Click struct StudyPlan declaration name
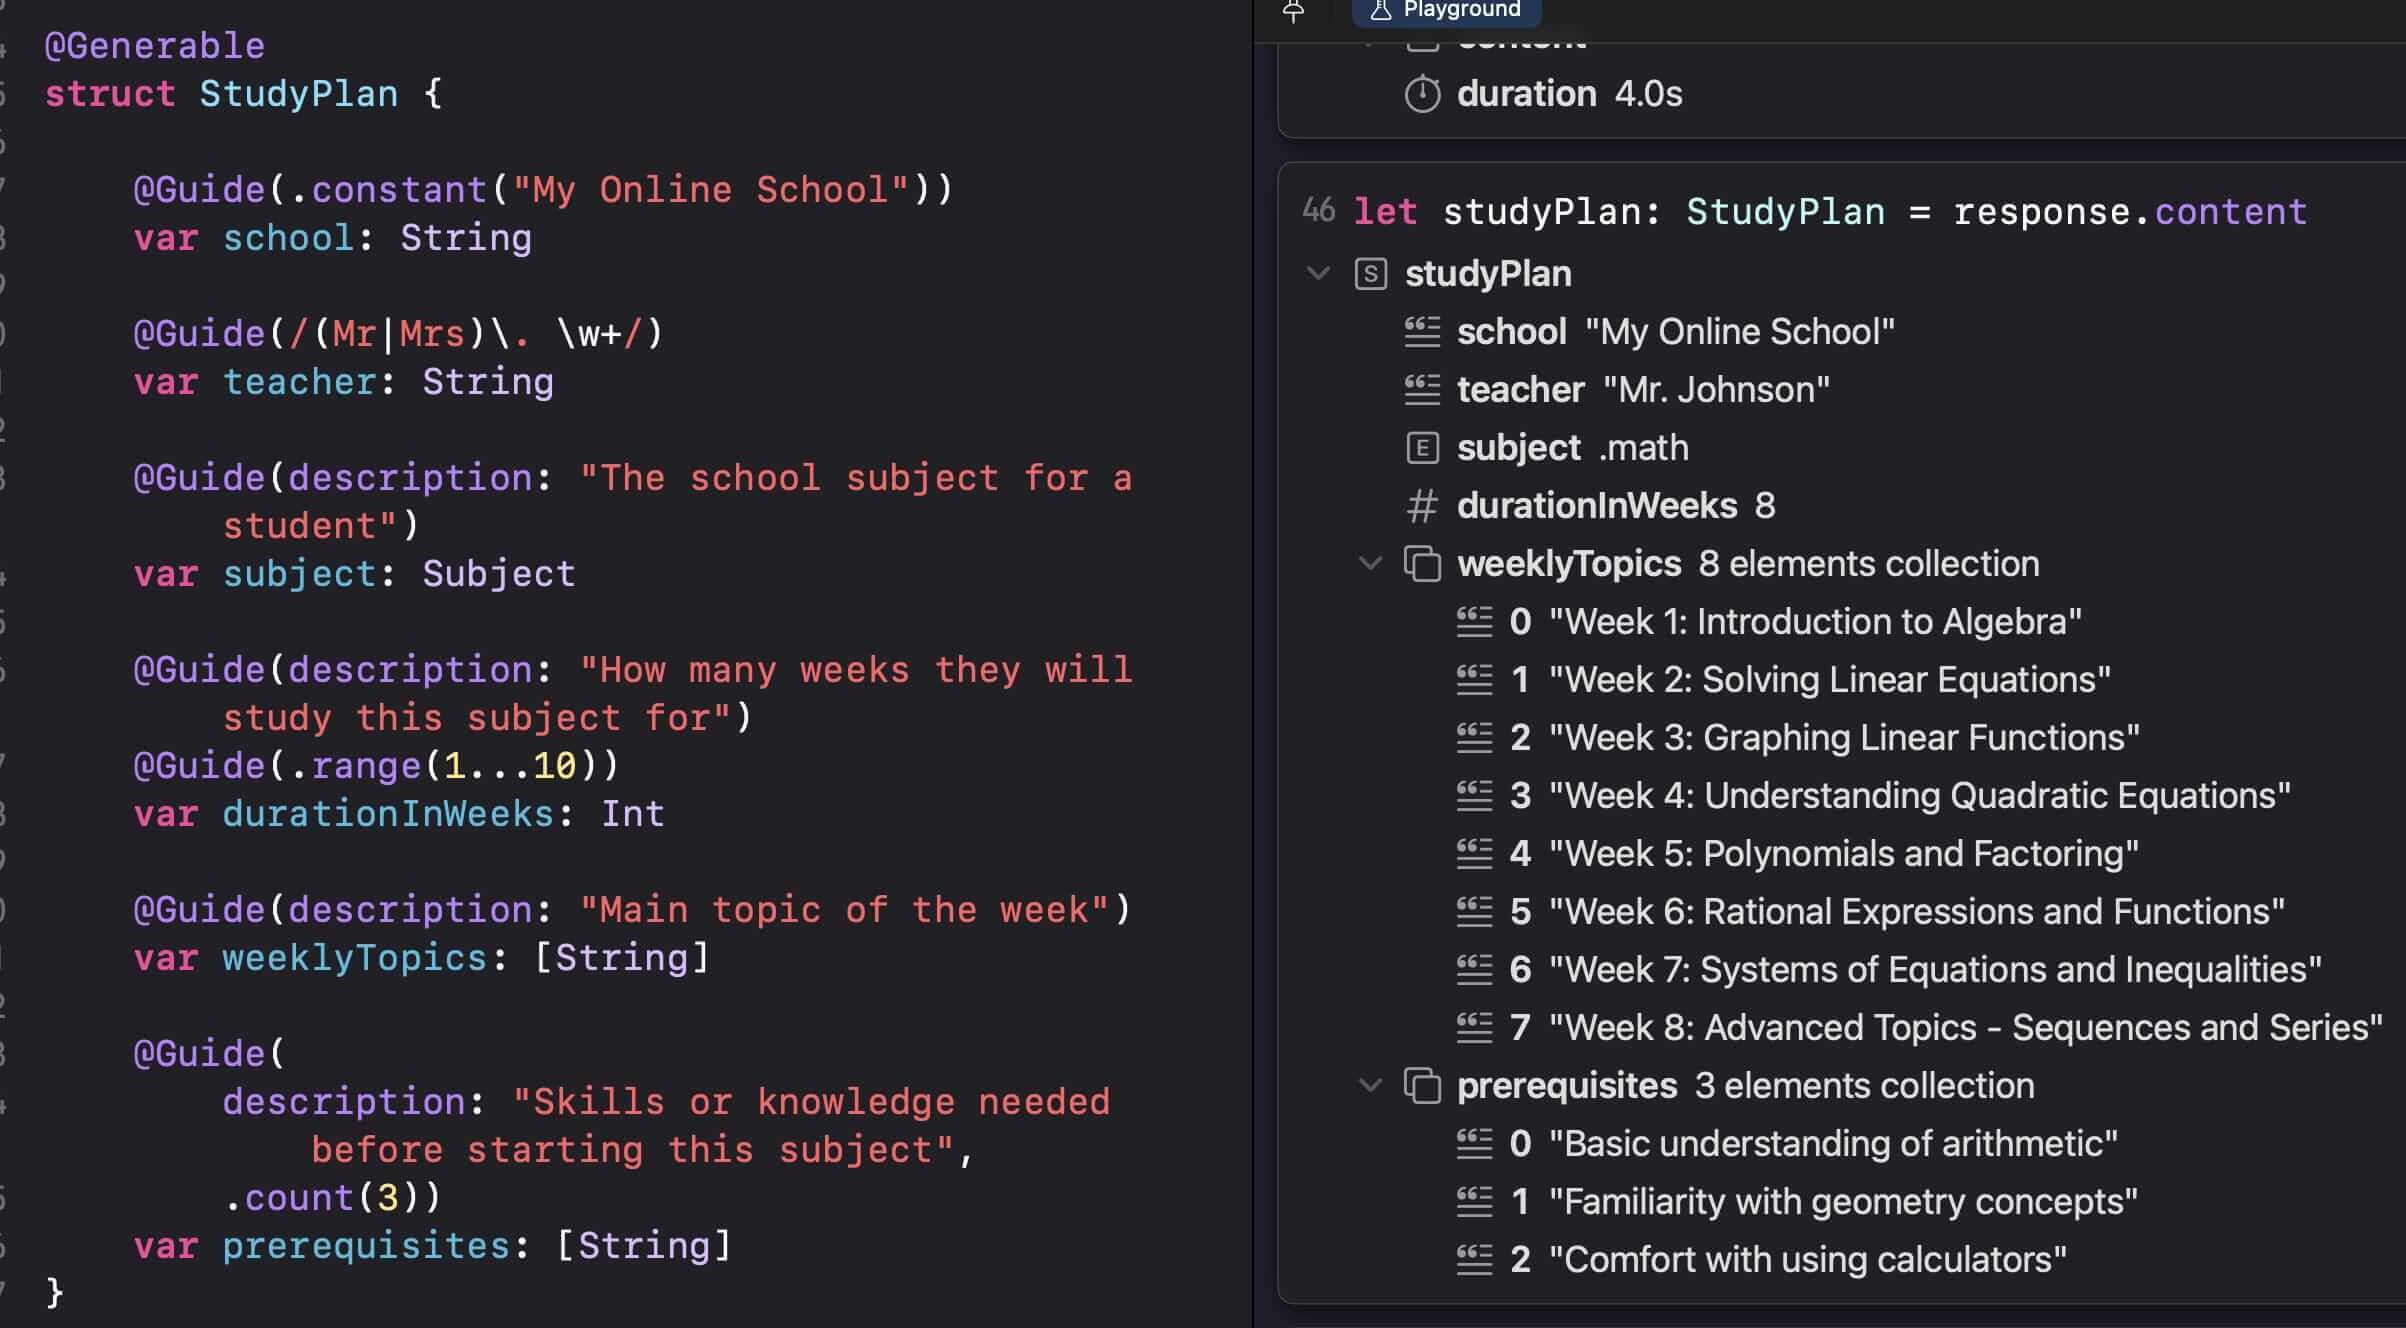2406x1328 pixels. tap(298, 94)
